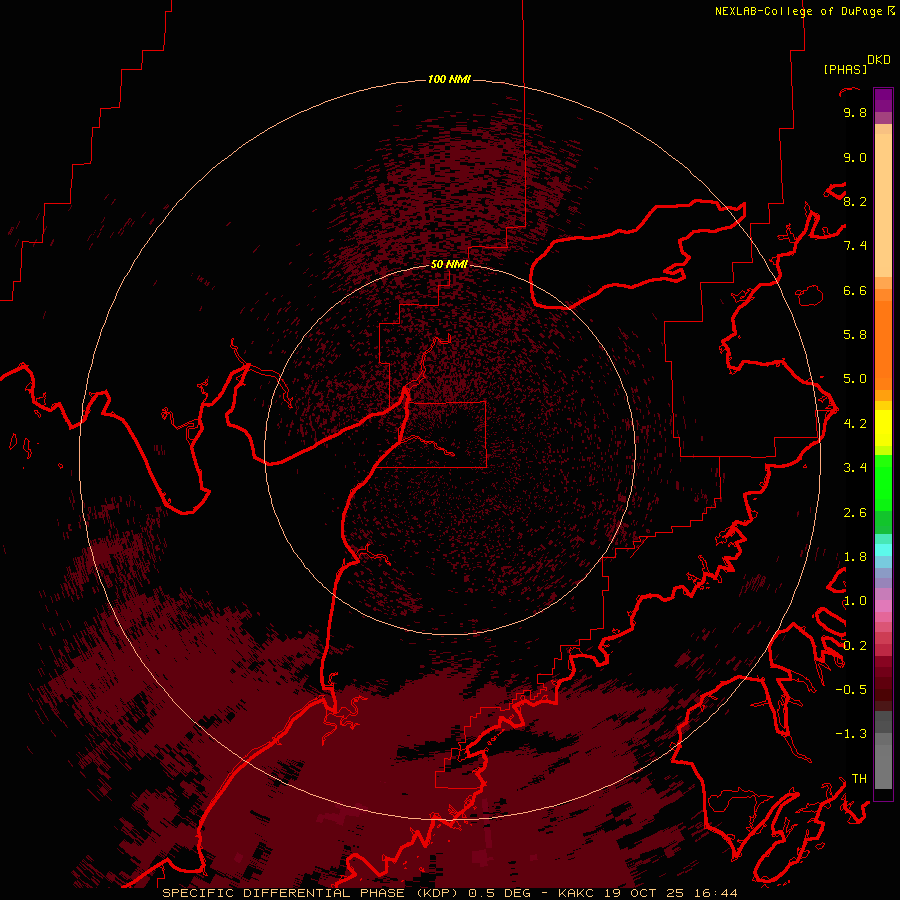The width and height of the screenshot is (900, 900).
Task: Click the TH threshold label on legend
Action: coord(859,779)
